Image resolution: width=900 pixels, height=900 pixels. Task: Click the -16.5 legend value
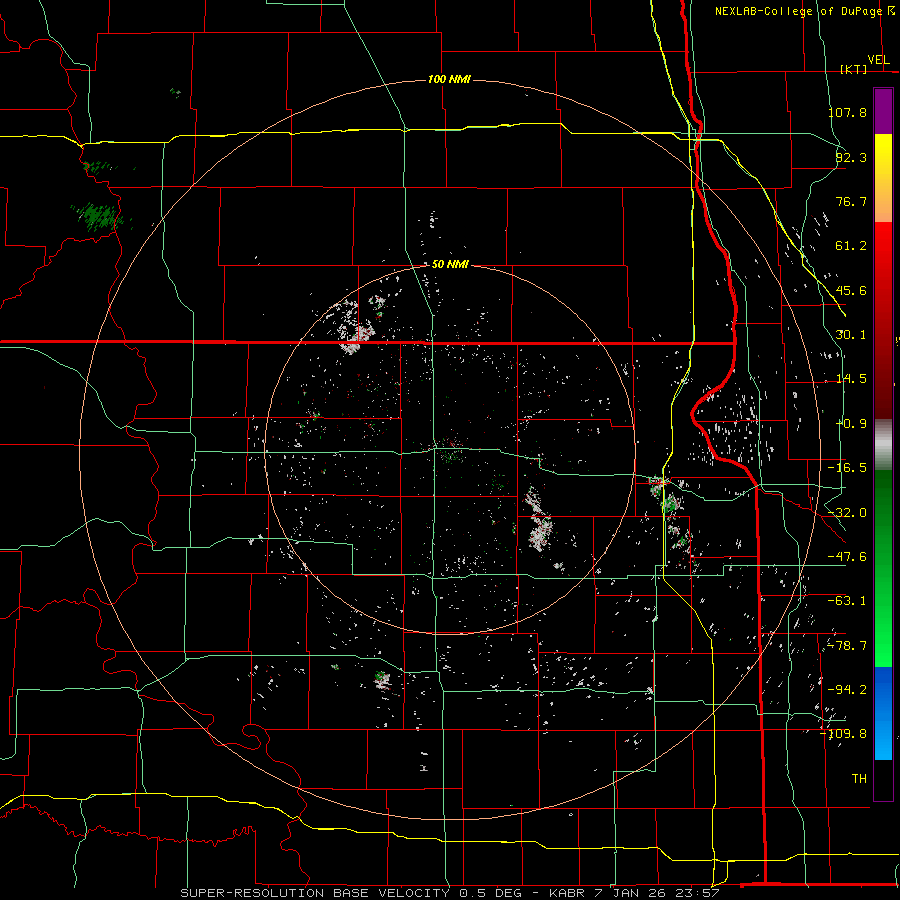point(847,468)
